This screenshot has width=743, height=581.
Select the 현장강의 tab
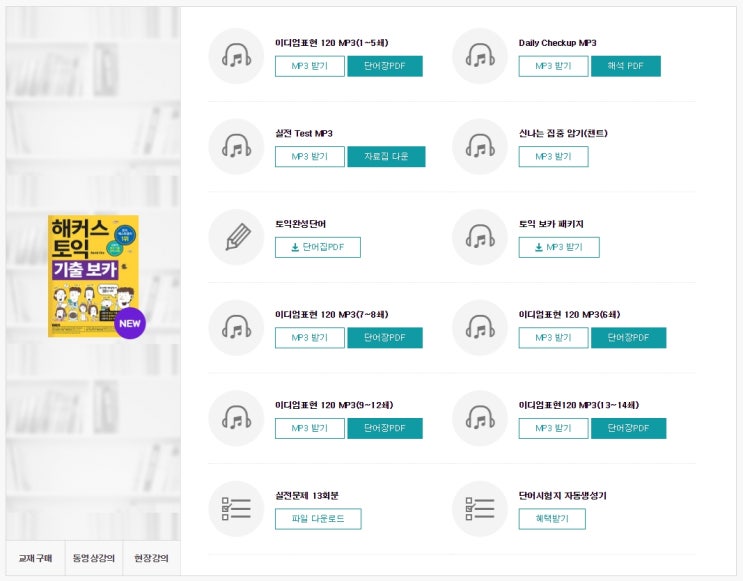pos(151,558)
